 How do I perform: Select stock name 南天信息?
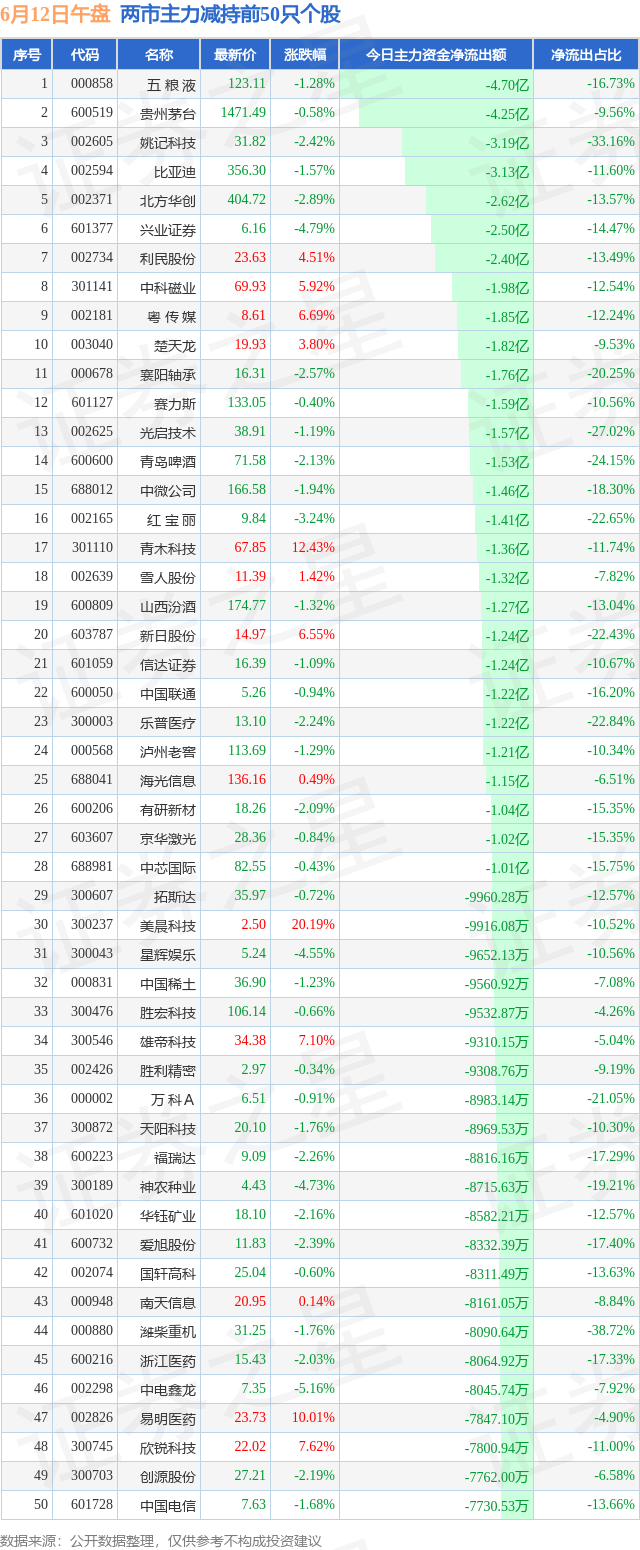coord(169,1302)
